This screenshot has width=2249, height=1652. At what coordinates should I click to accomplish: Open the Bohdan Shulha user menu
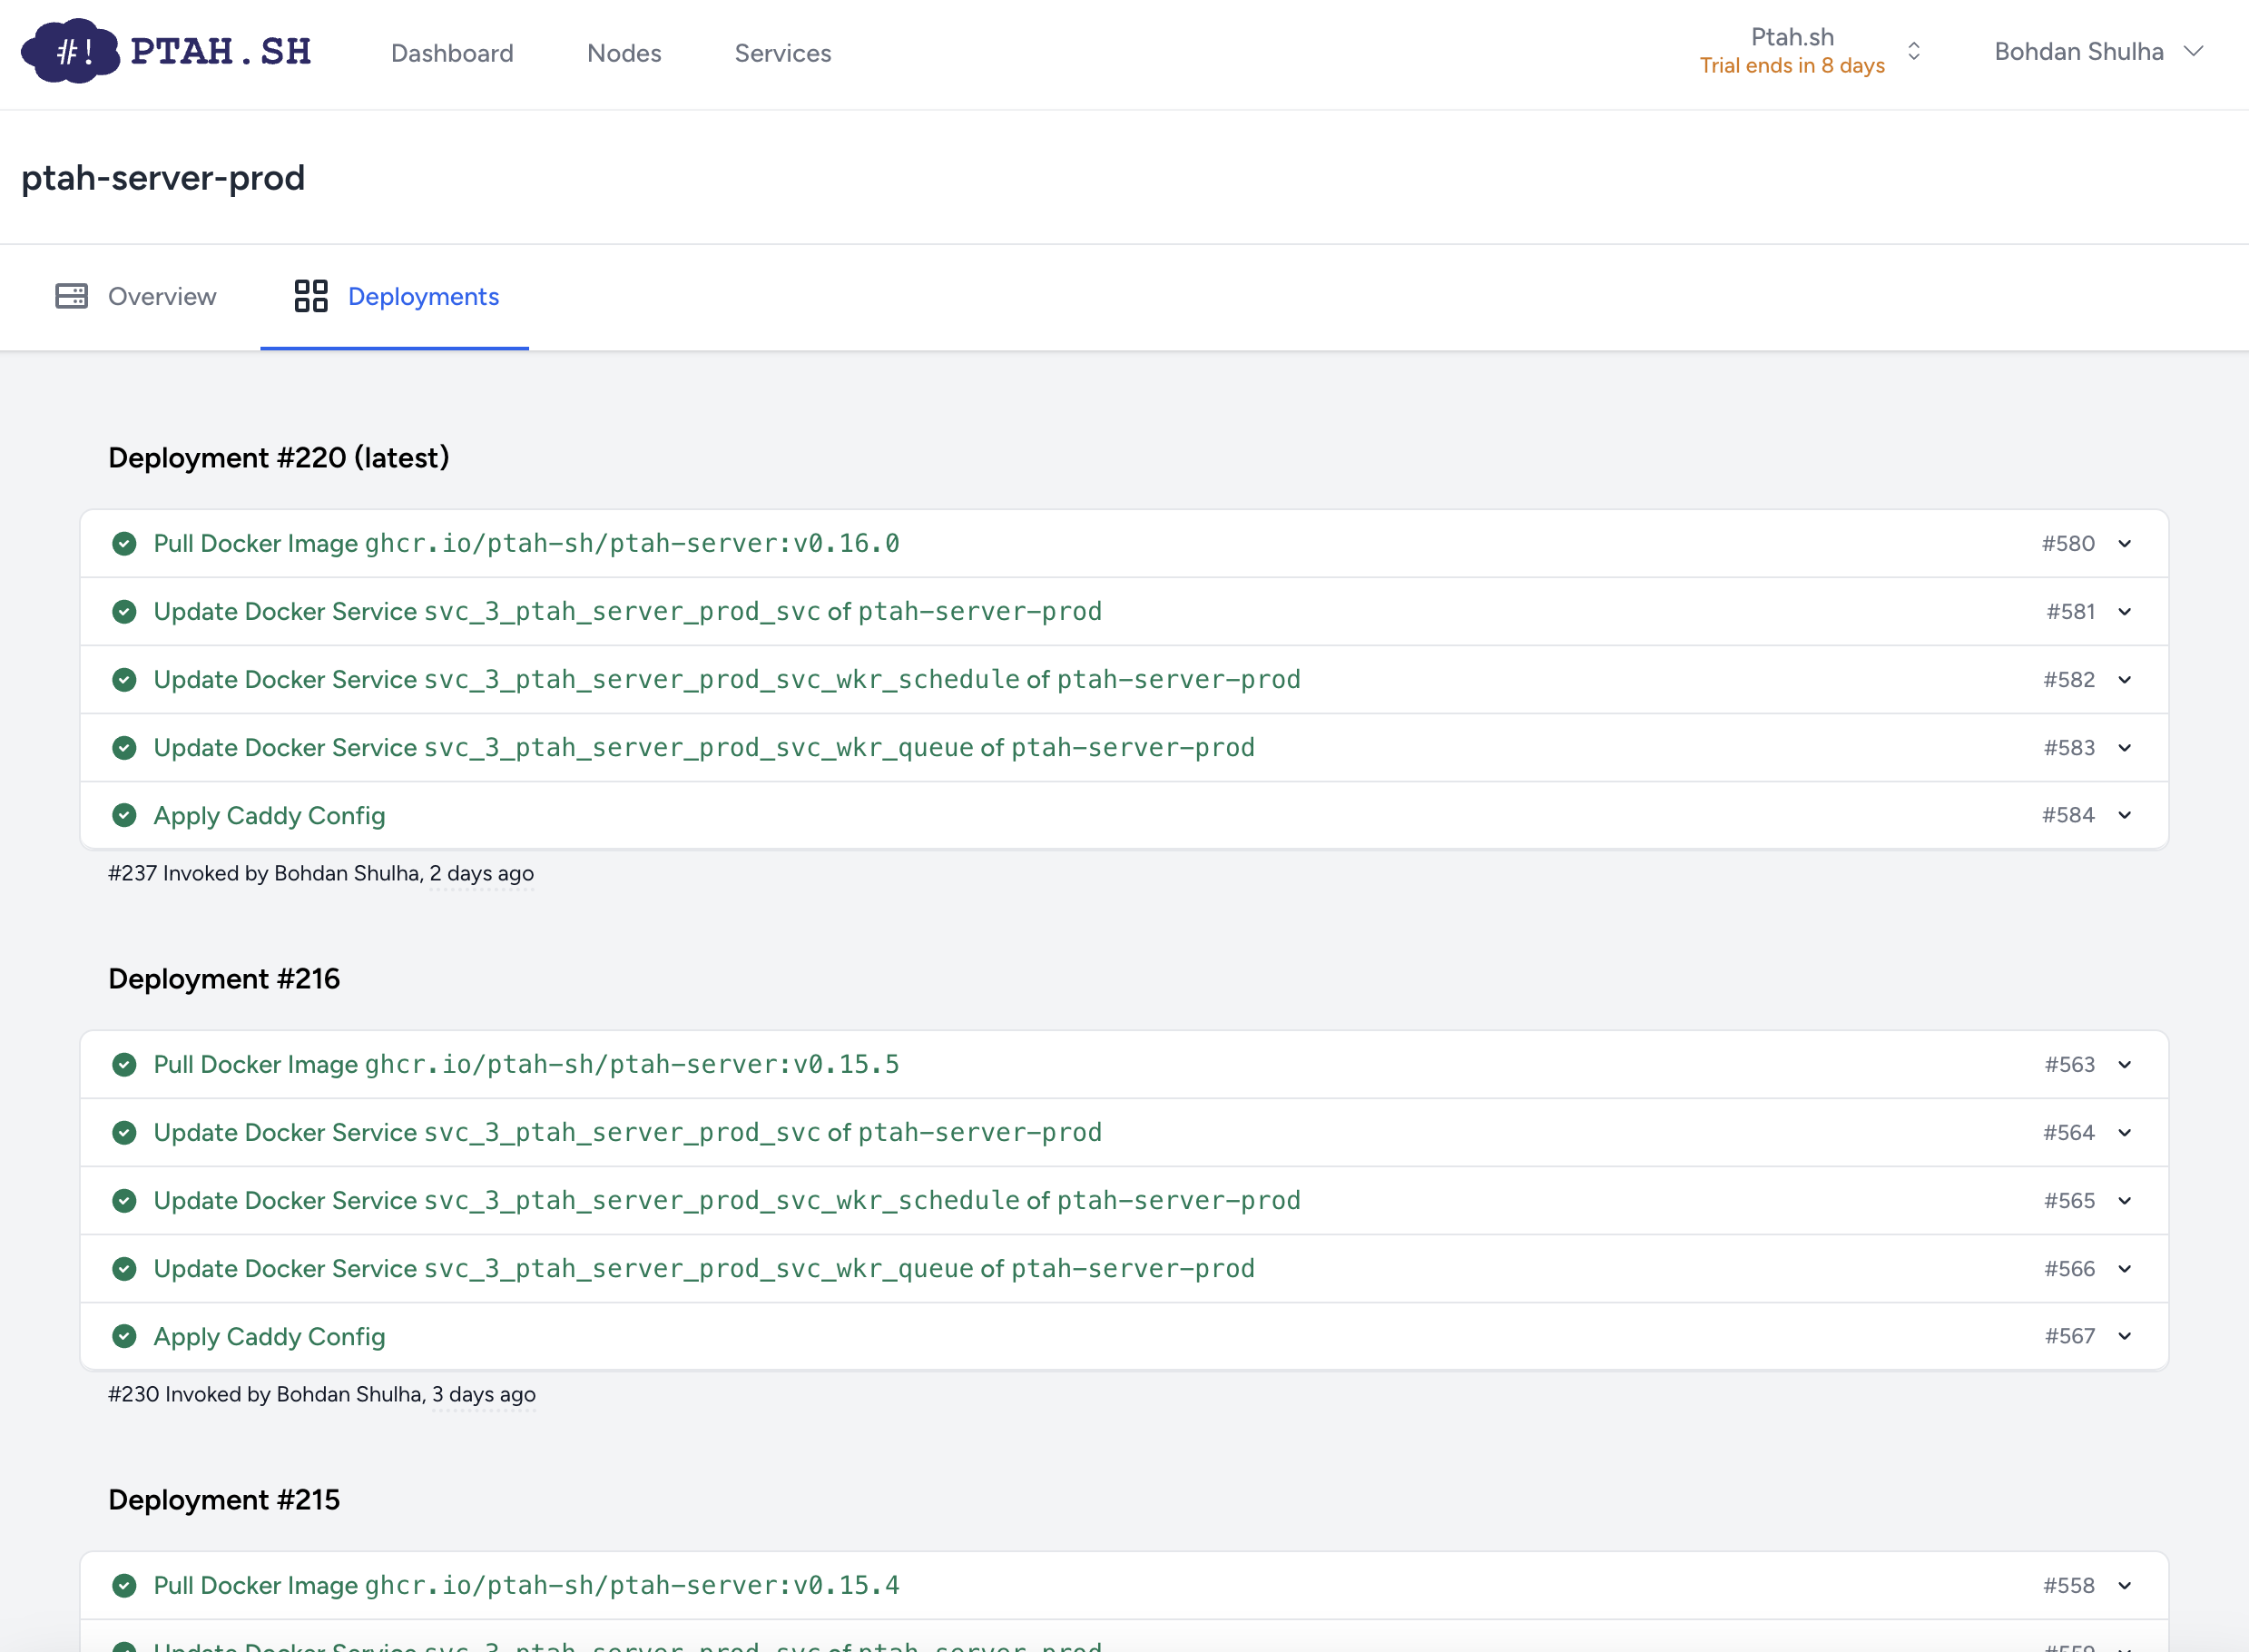pyautogui.click(x=2098, y=51)
